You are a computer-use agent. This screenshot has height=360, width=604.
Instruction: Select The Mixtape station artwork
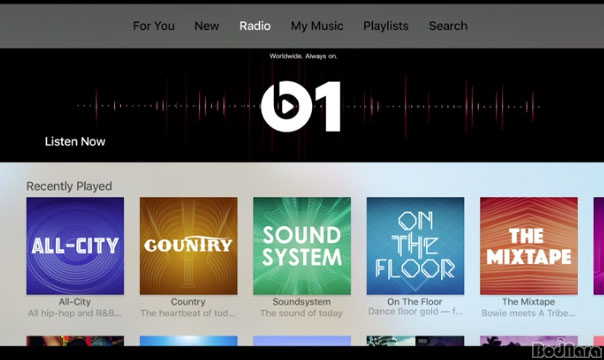click(529, 246)
